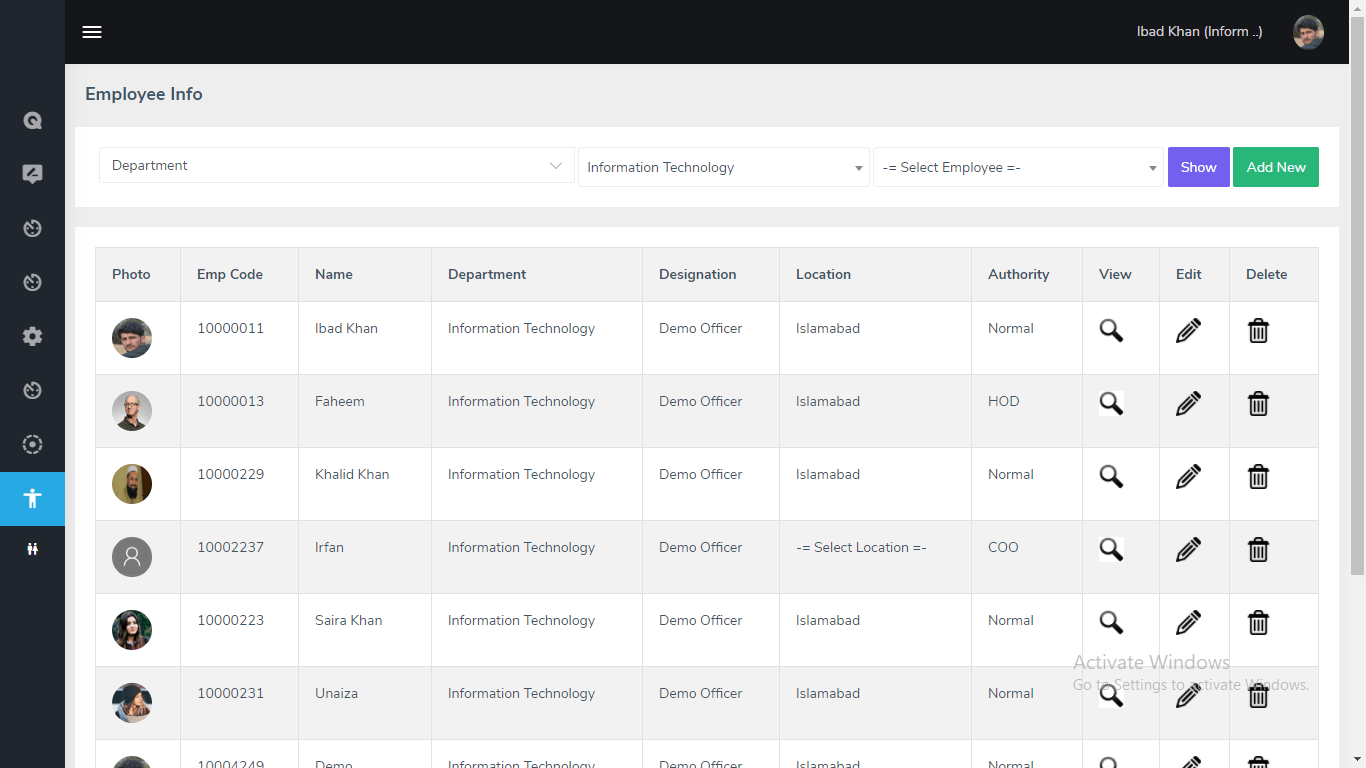
Task: Click the active person icon sidebar item
Action: click(32, 498)
